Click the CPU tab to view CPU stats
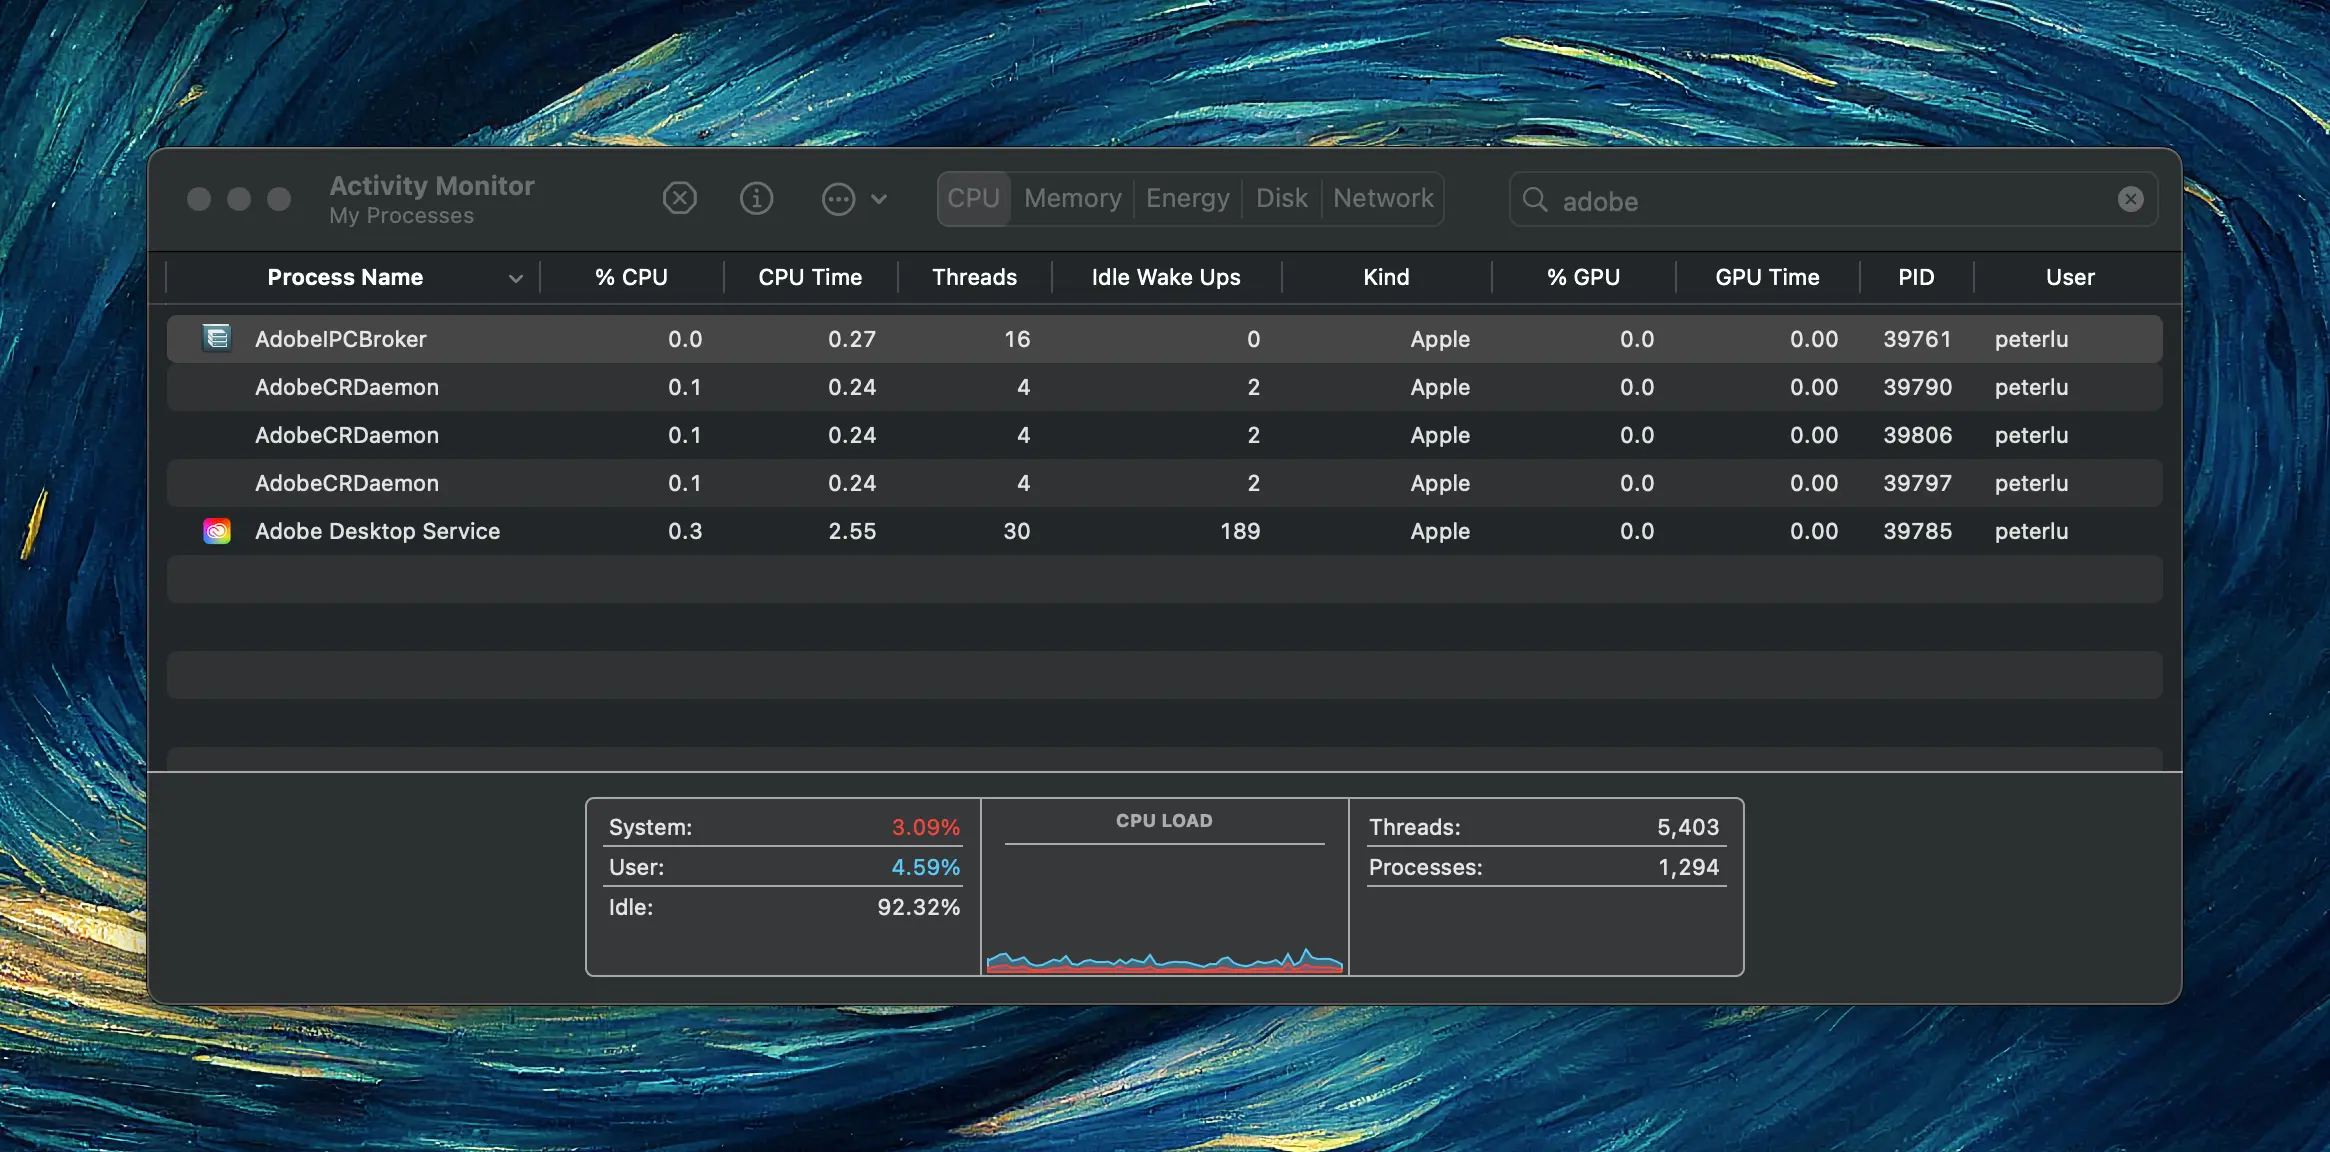The height and width of the screenshot is (1152, 2330). coord(972,198)
